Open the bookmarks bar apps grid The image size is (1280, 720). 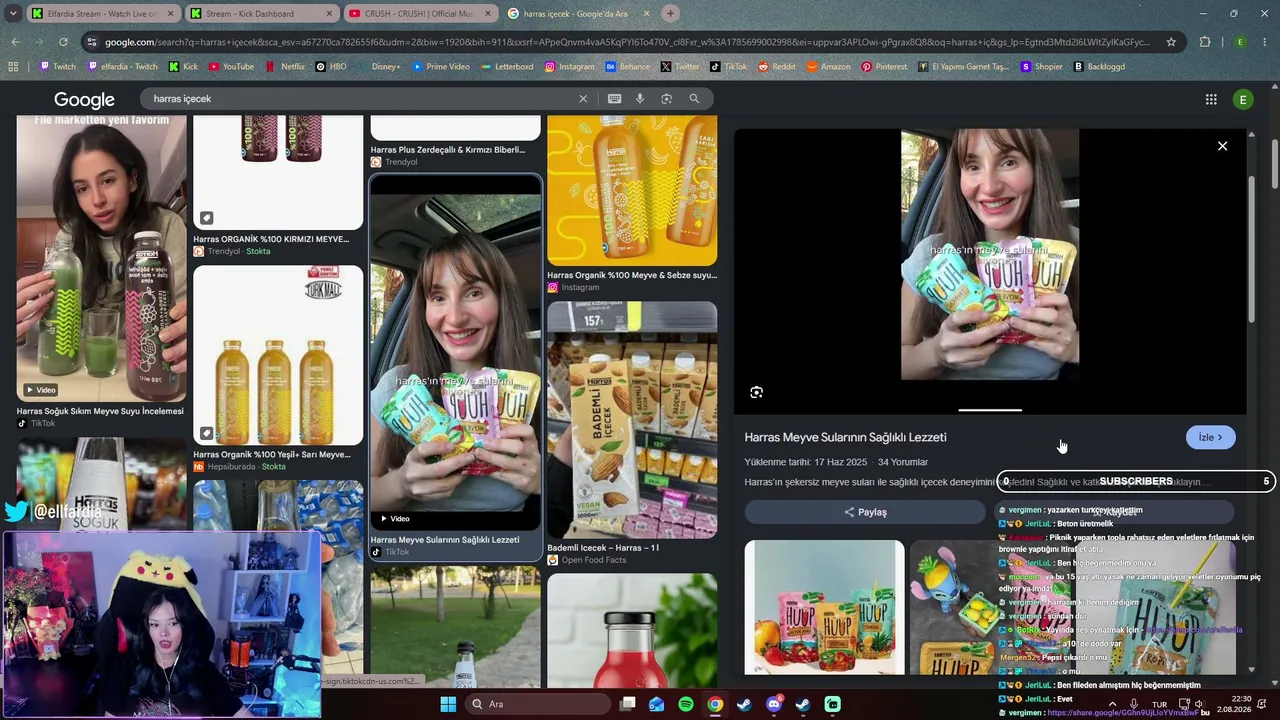pos(13,67)
